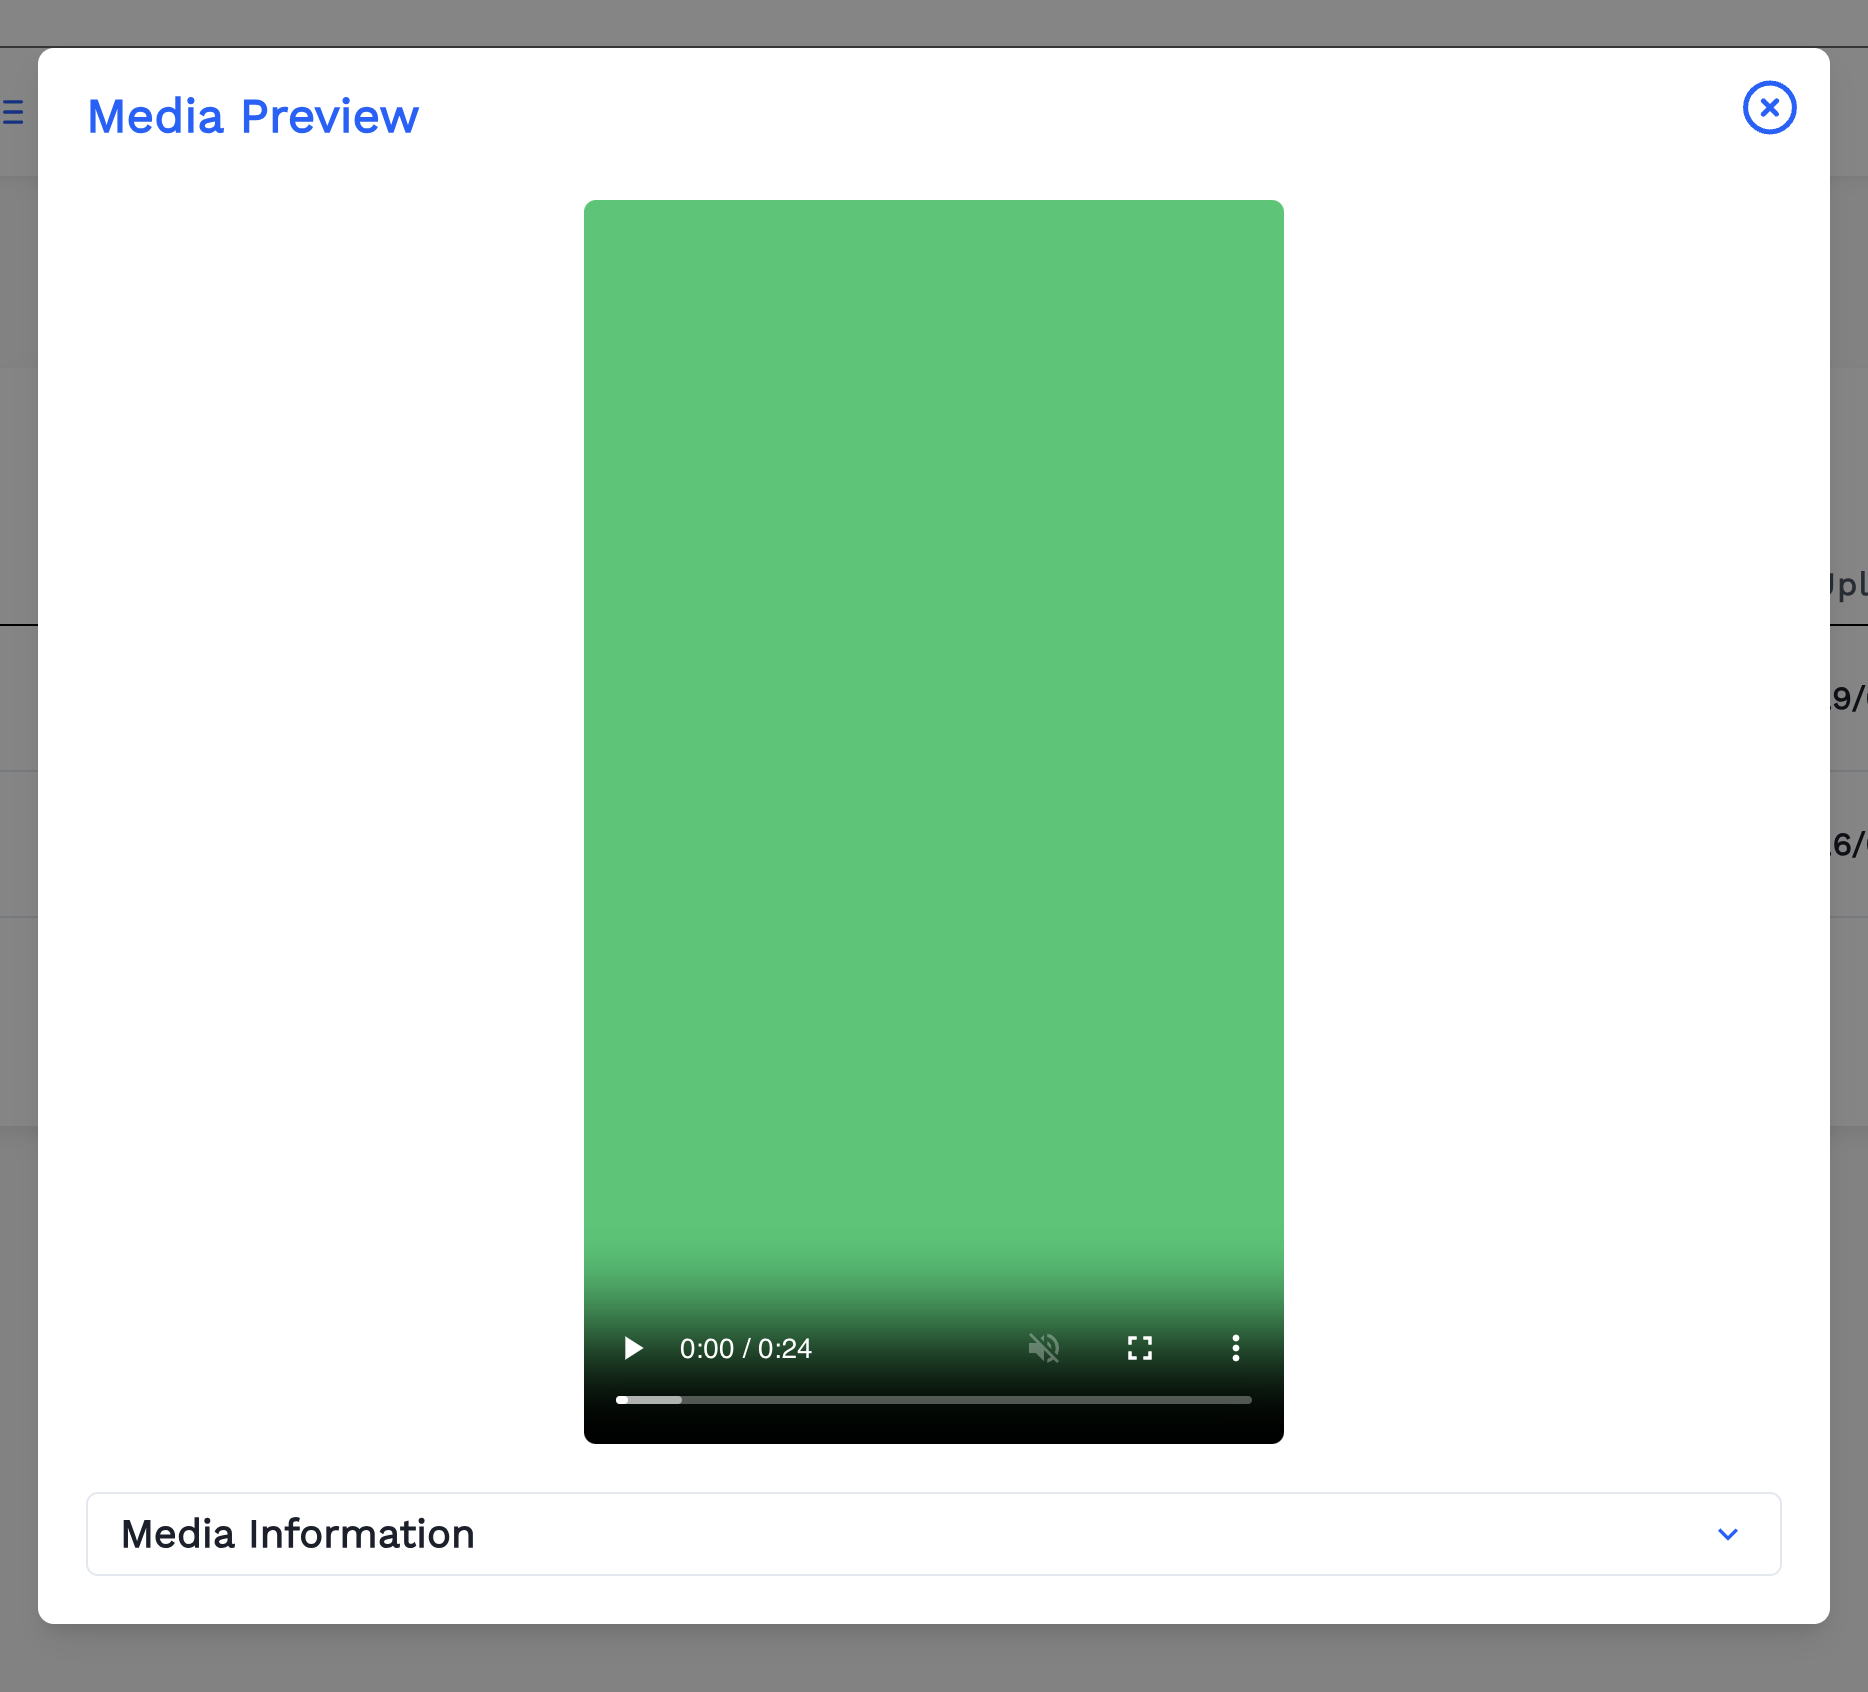1868x1692 pixels.
Task: Click the chevron beside Media Information
Action: click(1727, 1534)
